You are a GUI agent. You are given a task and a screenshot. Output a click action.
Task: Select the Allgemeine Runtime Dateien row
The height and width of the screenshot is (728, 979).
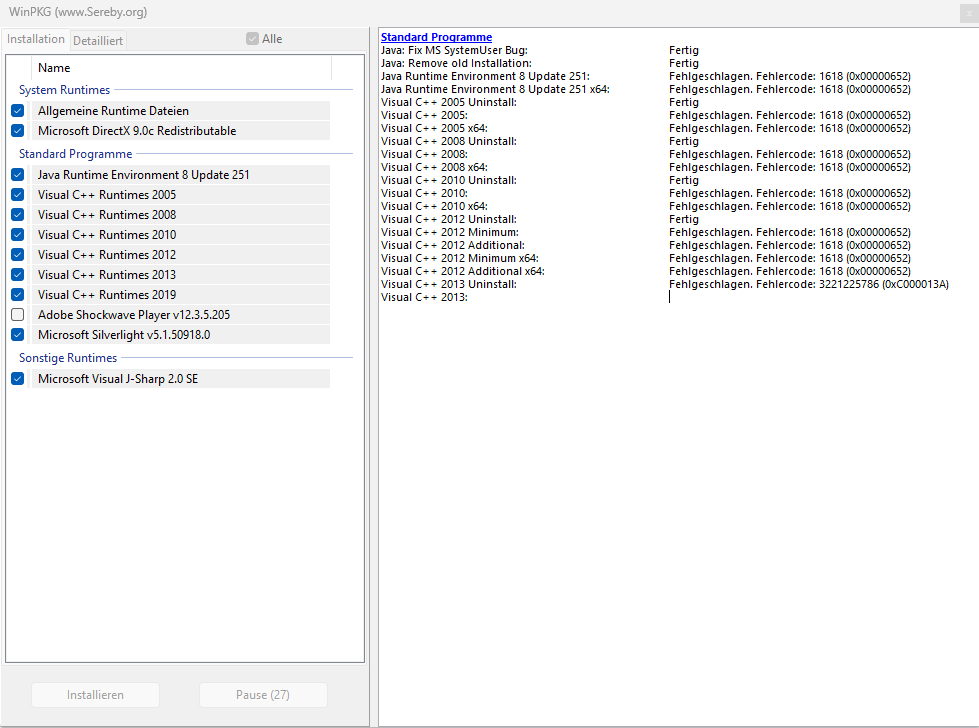coord(180,111)
